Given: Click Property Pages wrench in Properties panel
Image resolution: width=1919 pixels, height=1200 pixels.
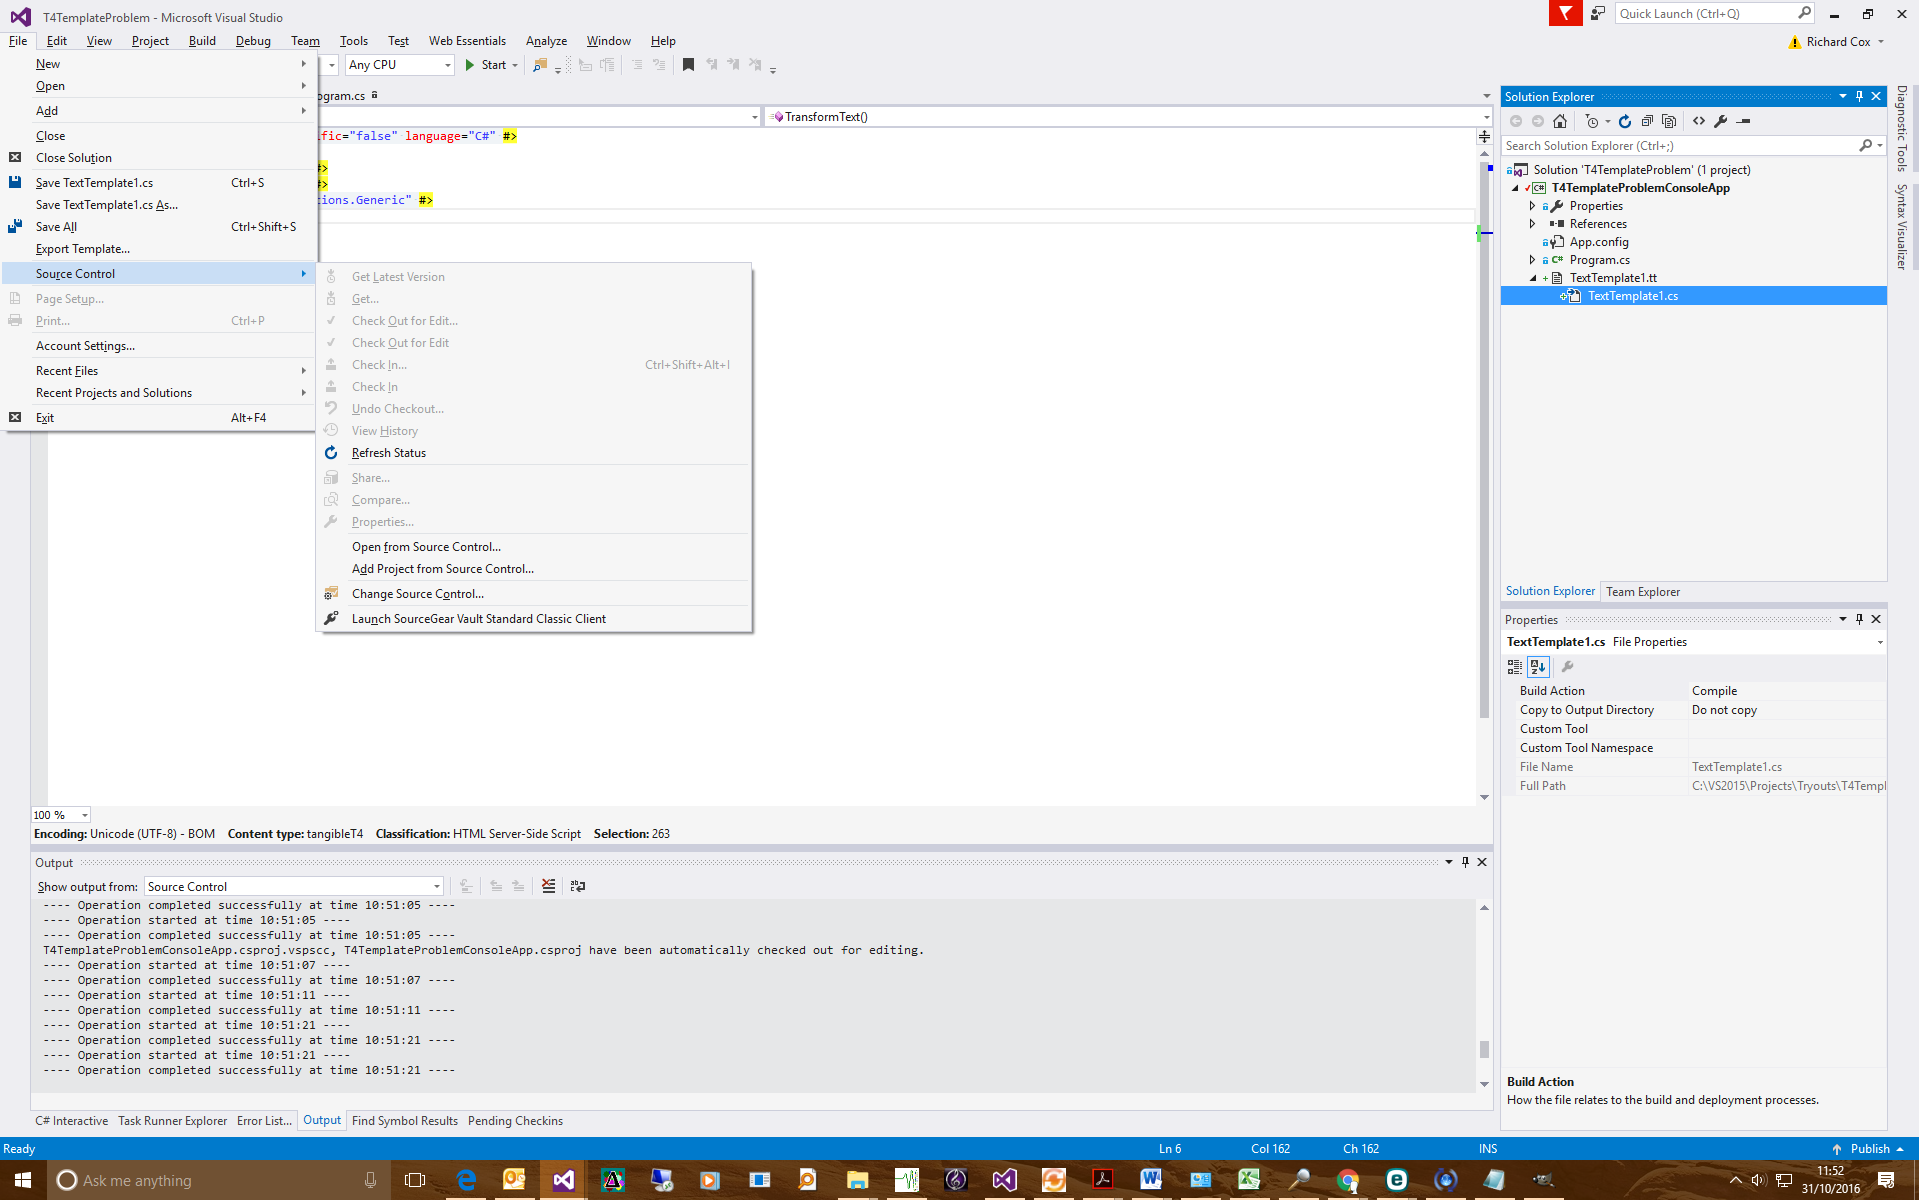Looking at the screenshot, I should (x=1568, y=667).
